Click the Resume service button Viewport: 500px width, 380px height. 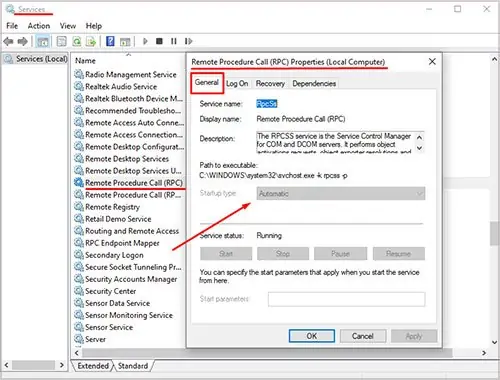click(399, 254)
